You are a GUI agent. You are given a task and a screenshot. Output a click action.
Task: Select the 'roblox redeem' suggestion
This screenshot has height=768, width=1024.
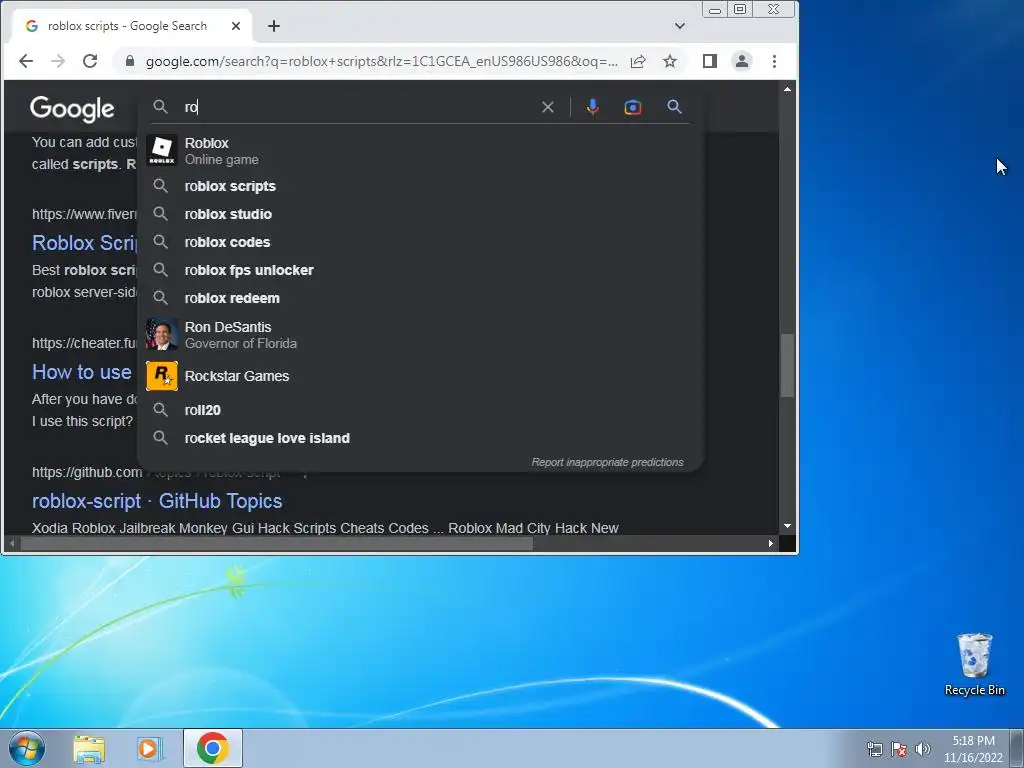click(x=420, y=298)
